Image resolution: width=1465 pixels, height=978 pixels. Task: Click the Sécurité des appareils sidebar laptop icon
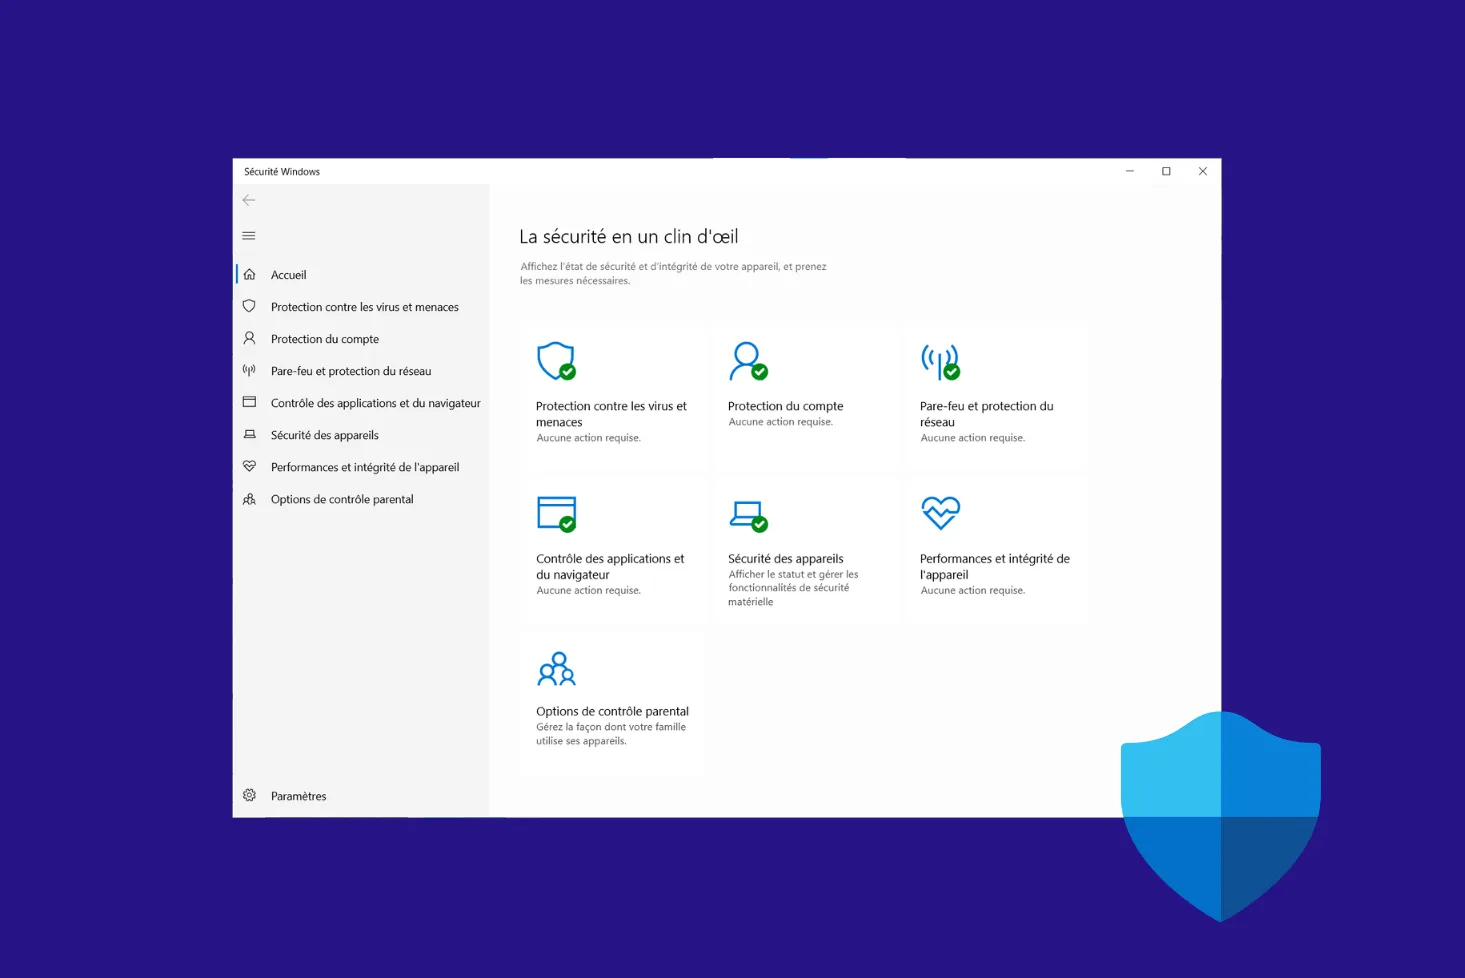click(250, 435)
